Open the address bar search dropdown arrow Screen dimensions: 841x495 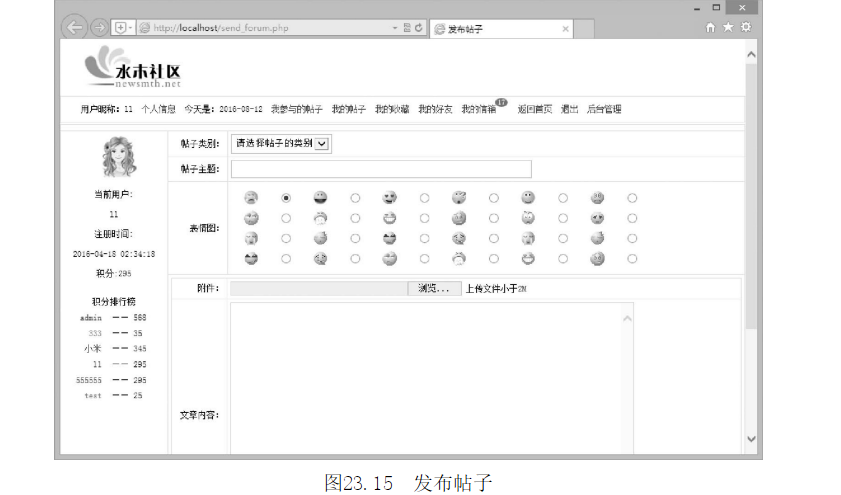coord(395,28)
